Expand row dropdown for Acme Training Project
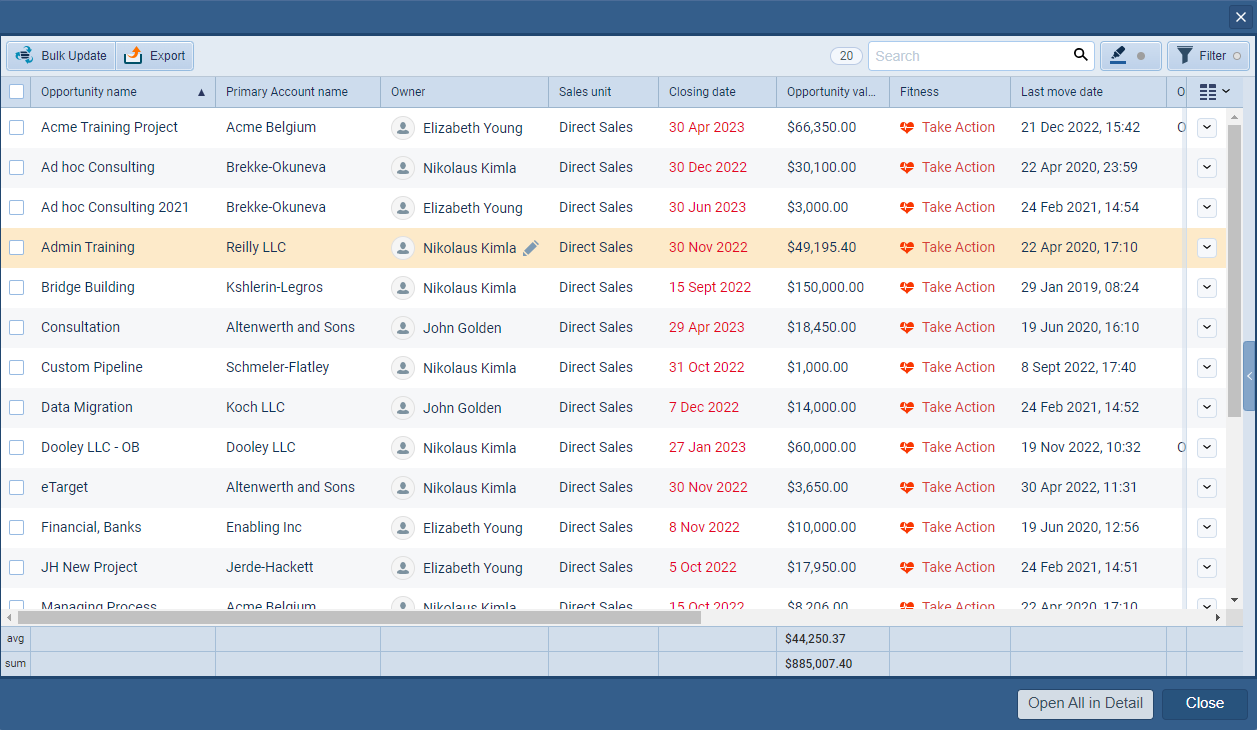The width and height of the screenshot is (1257, 730). (x=1206, y=128)
